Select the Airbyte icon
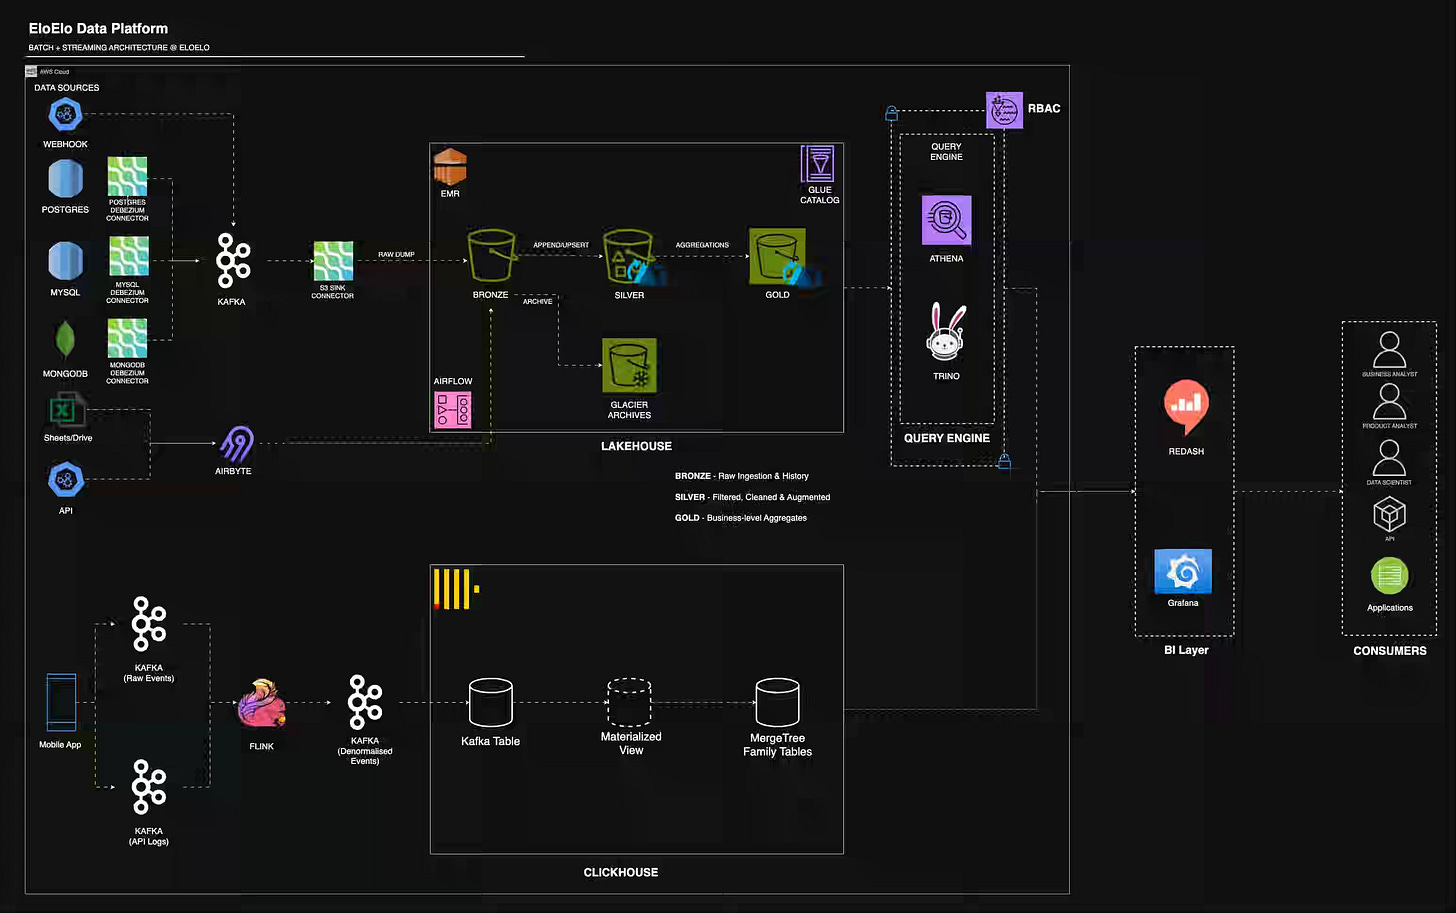Viewport: 1456px width, 913px height. click(x=236, y=444)
